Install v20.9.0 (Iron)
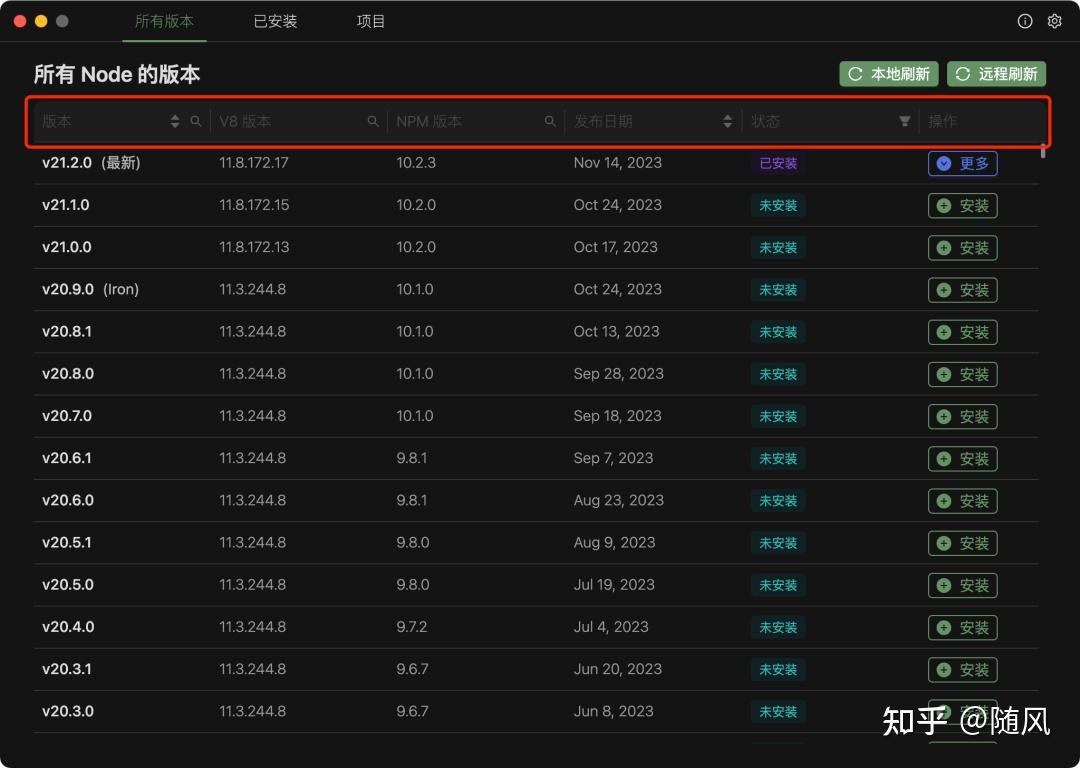Viewport: 1080px width, 768px height. (962, 290)
